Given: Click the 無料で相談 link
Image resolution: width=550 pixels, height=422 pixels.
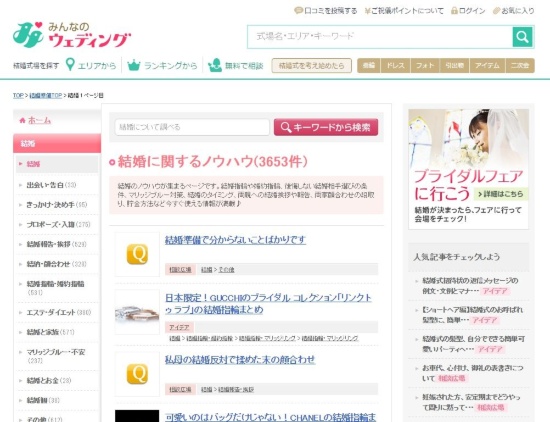Looking at the screenshot, I should (244, 66).
